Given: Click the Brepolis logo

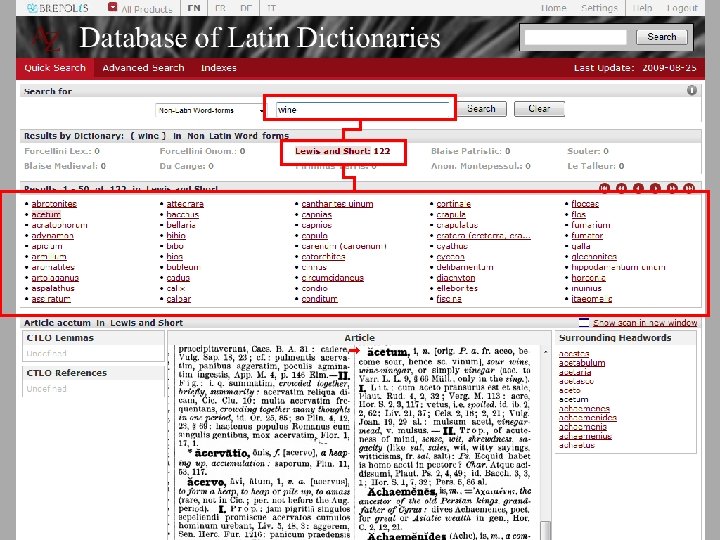Looking at the screenshot, I should pyautogui.click(x=58, y=8).
